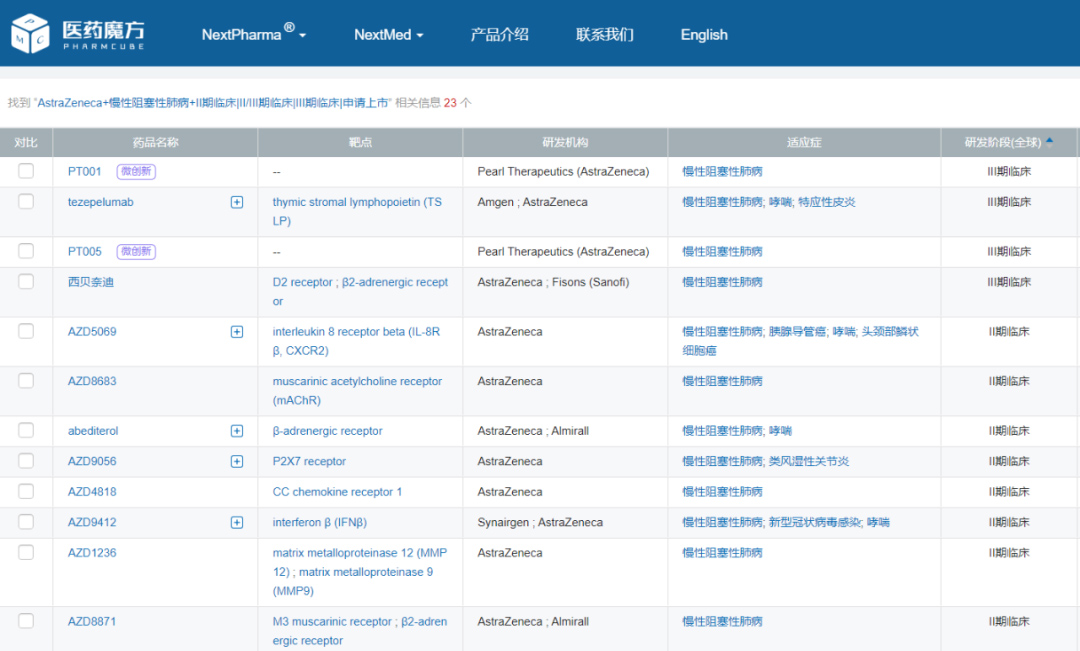Click the 微创新 badge beside PT001

click(x=136, y=172)
